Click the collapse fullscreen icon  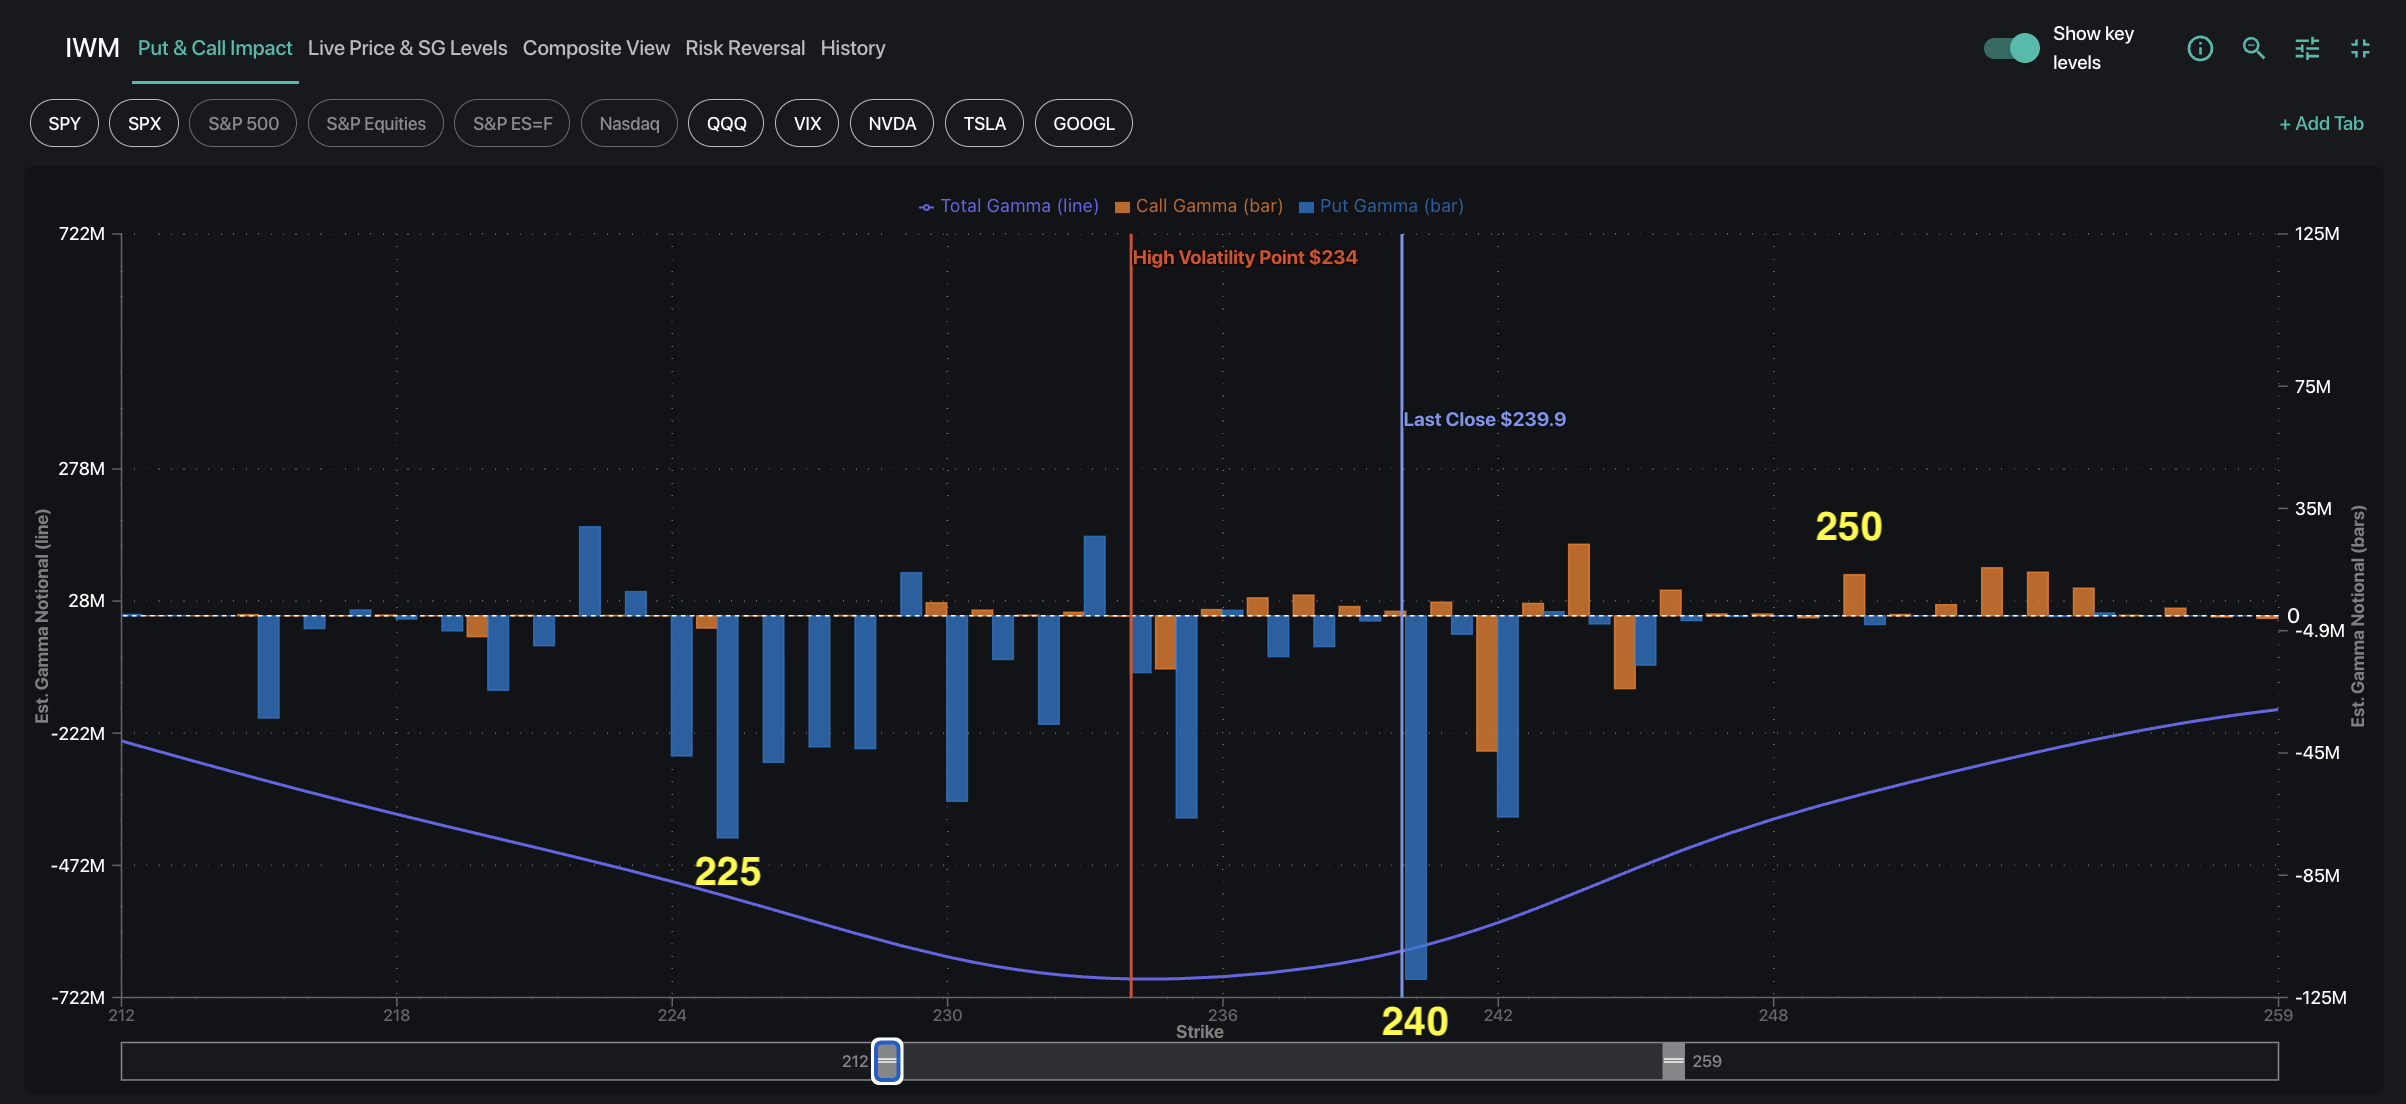pyautogui.click(x=2360, y=48)
